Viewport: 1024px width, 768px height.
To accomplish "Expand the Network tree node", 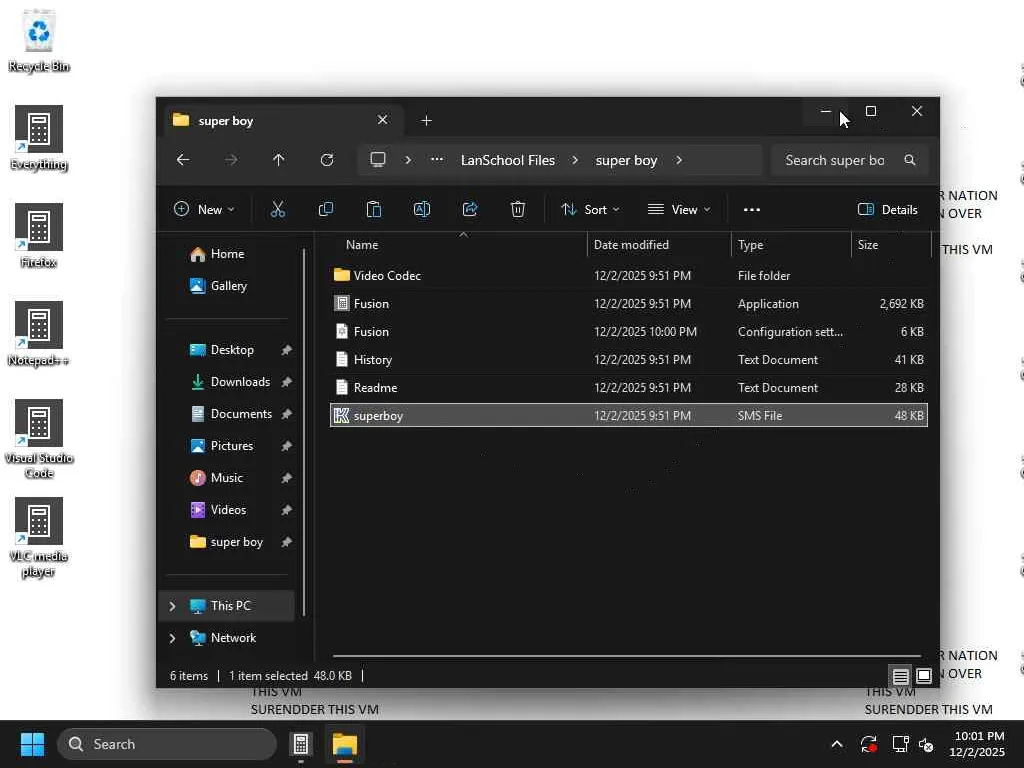I will (172, 638).
